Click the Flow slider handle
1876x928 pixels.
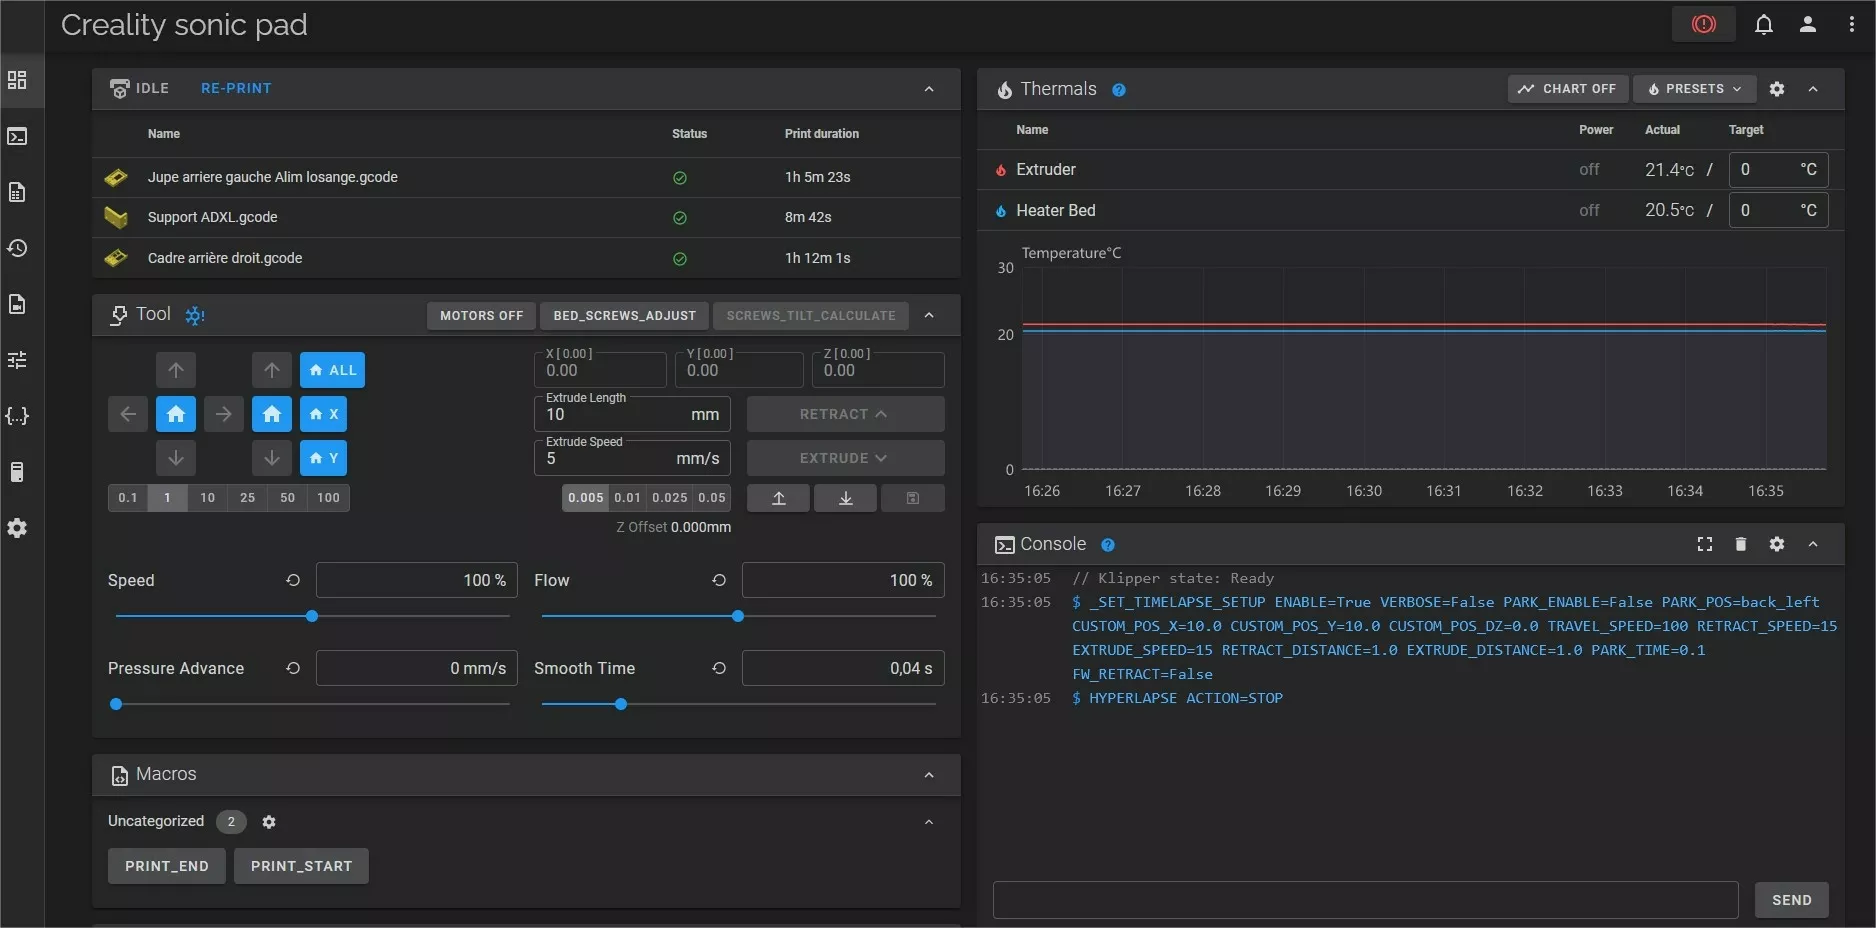click(x=738, y=616)
